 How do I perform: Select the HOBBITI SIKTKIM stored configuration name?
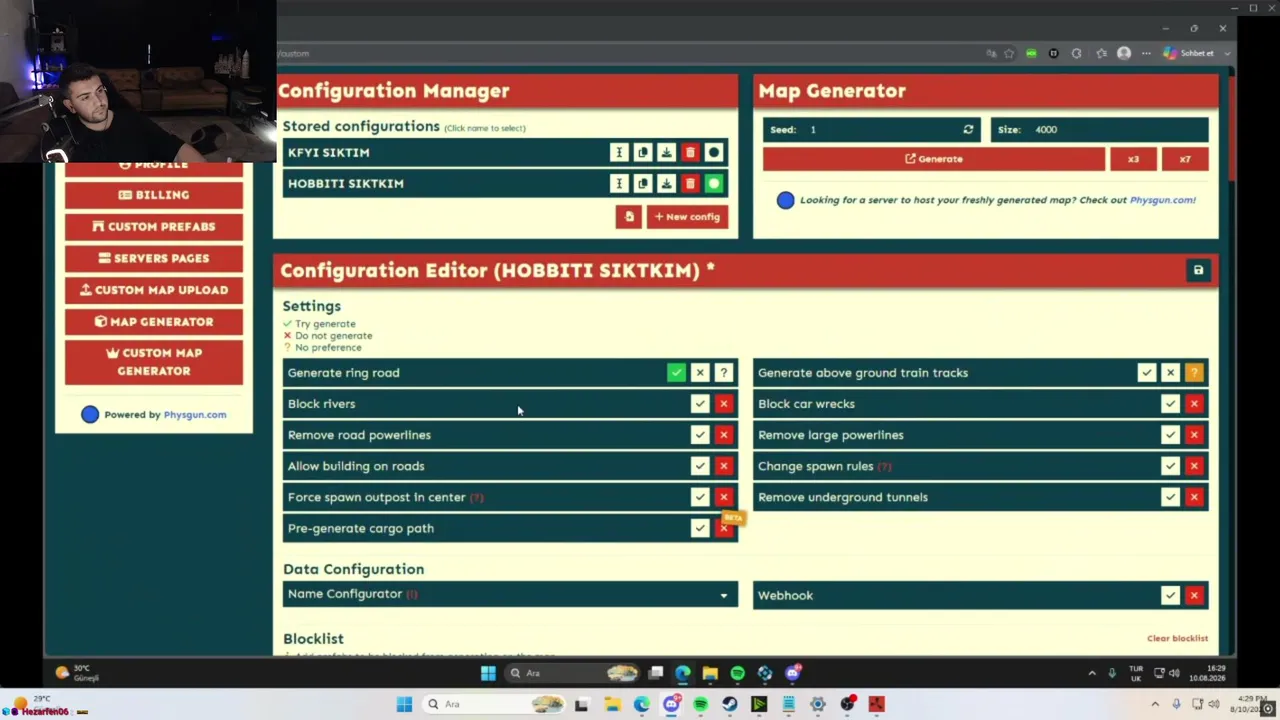pyautogui.click(x=346, y=184)
